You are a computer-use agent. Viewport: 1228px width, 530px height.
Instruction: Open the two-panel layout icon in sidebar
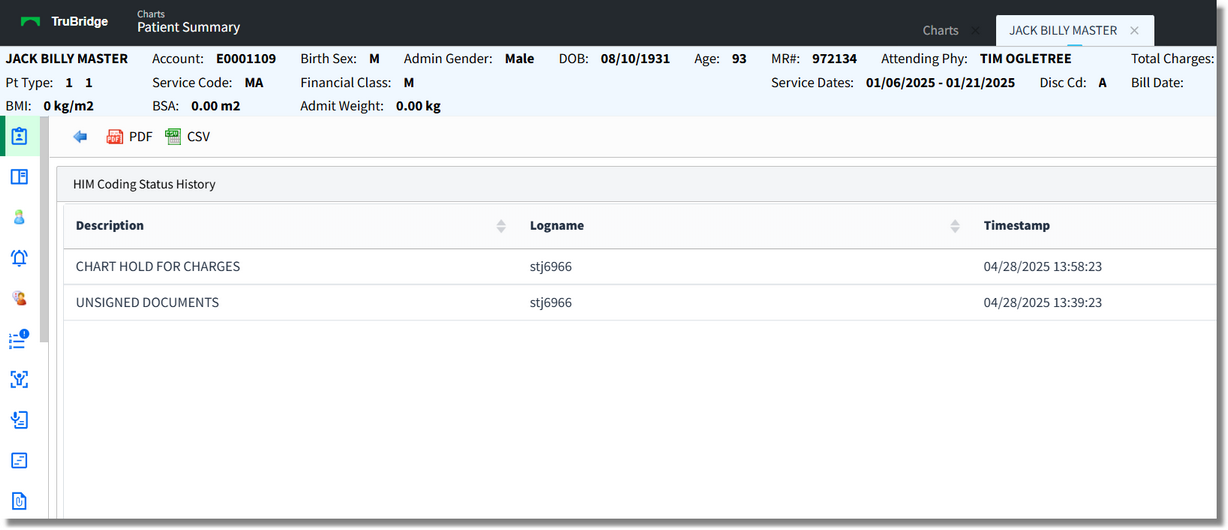coord(19,177)
